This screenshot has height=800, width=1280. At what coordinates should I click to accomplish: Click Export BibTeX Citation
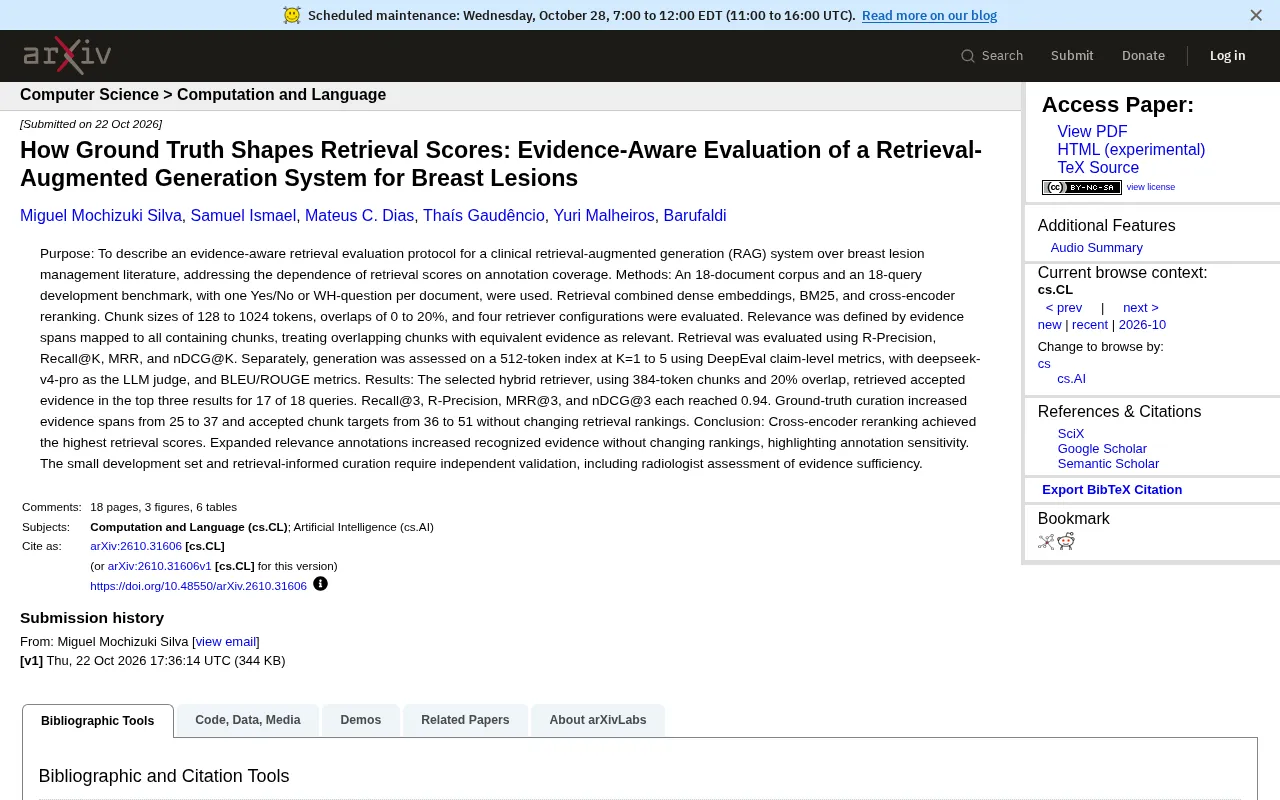1112,490
